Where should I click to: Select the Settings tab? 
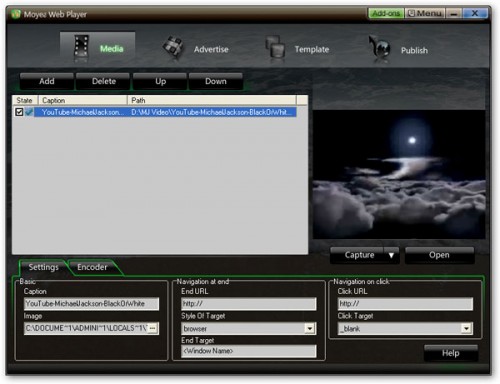coord(43,267)
